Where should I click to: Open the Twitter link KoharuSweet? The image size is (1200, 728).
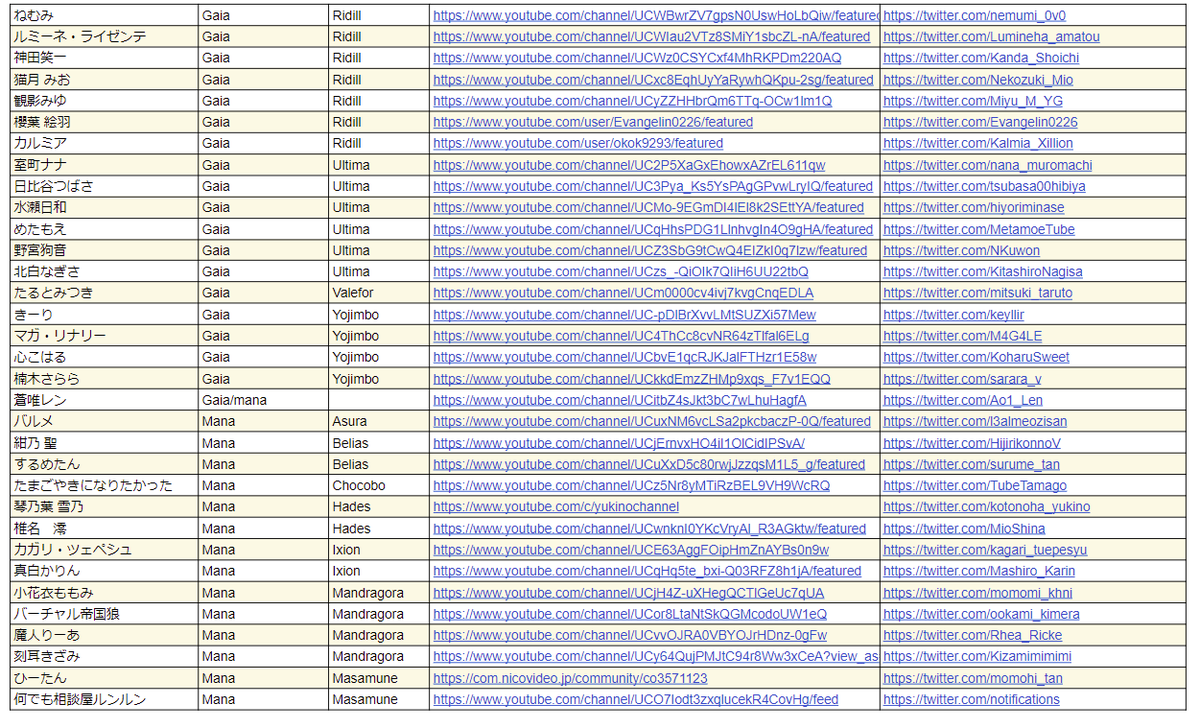pos(977,357)
